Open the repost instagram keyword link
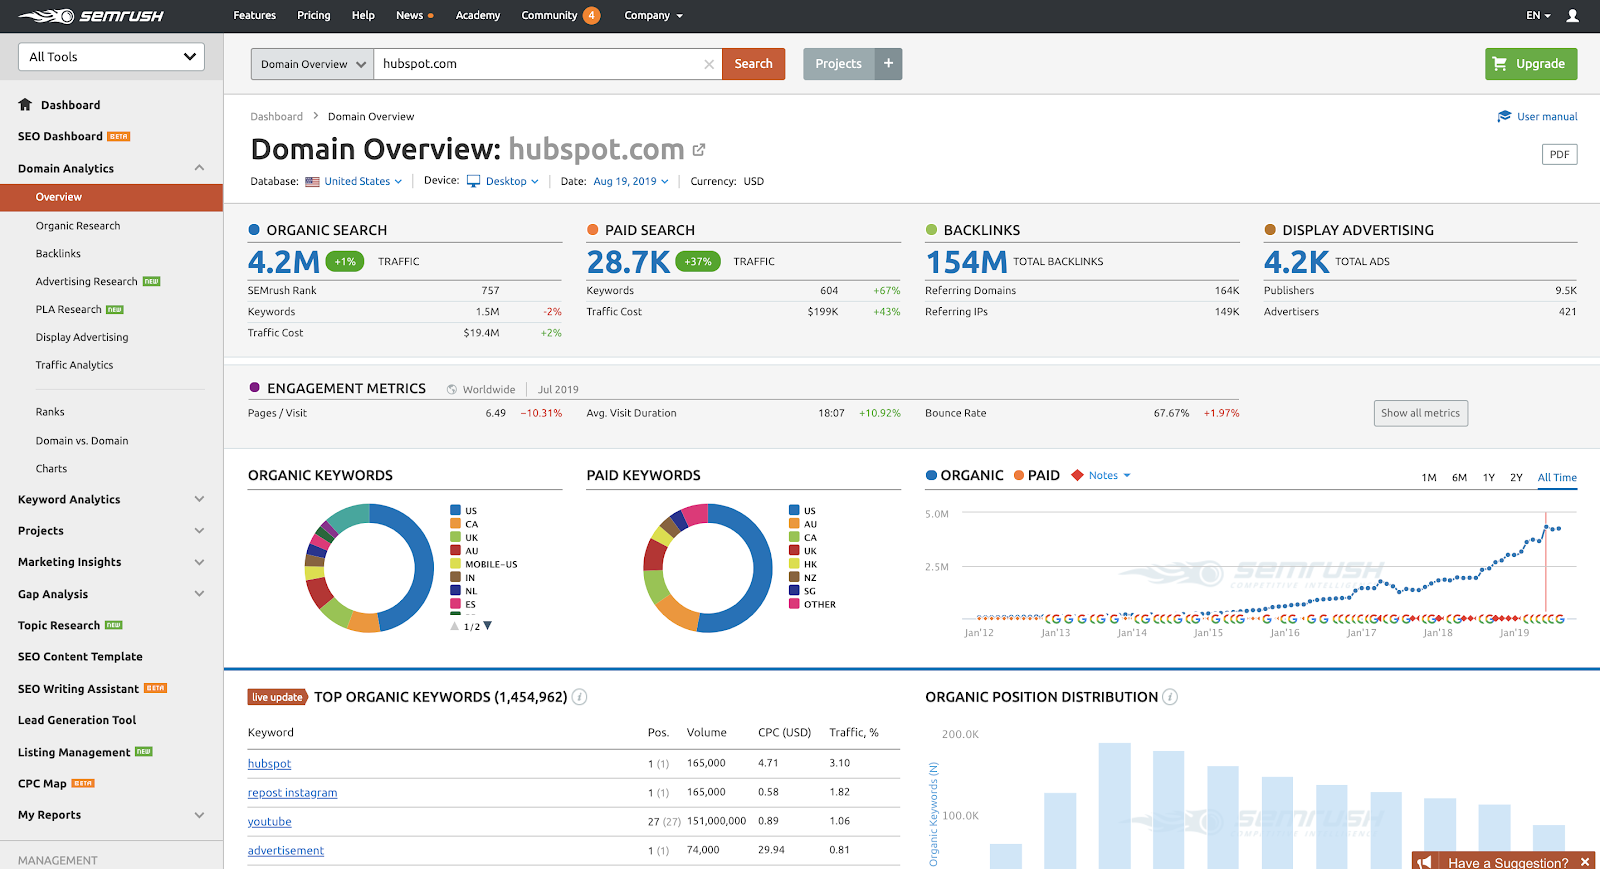The width and height of the screenshot is (1600, 869). click(293, 793)
